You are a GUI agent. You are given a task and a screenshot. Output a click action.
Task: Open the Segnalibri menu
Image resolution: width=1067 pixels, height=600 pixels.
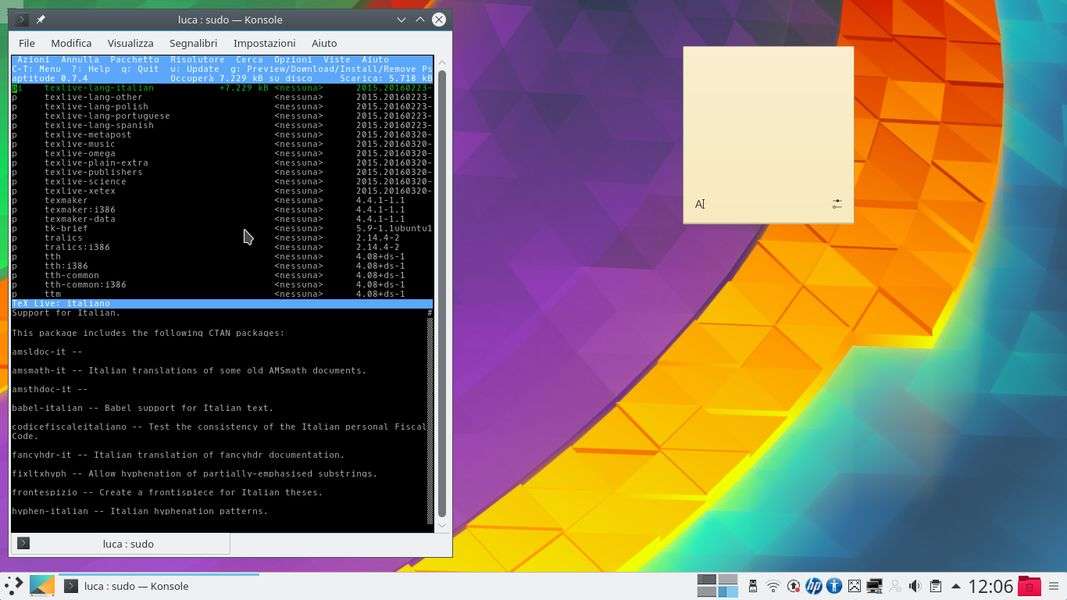(x=193, y=43)
